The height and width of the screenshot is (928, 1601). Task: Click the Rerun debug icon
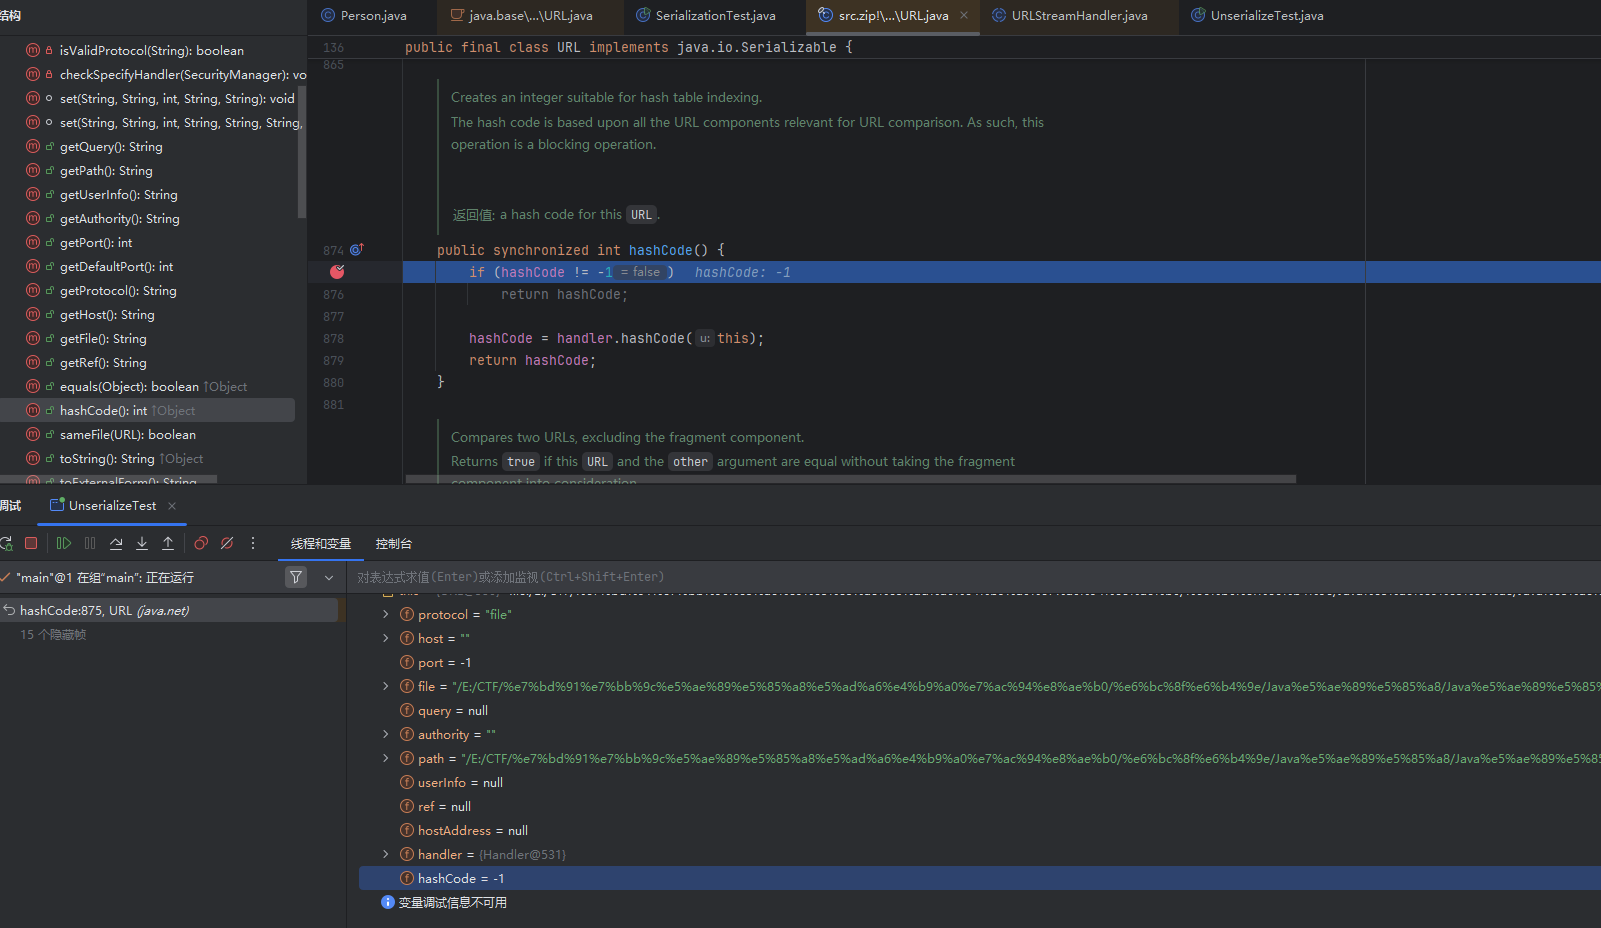[6, 543]
